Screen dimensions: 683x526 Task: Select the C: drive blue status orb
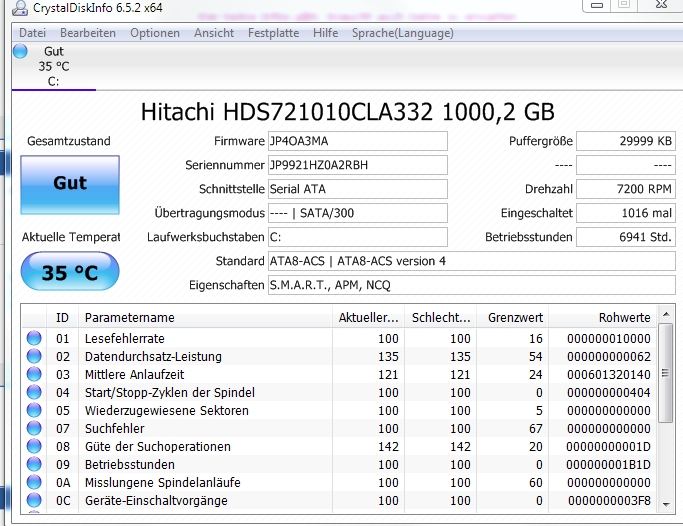tap(20, 51)
